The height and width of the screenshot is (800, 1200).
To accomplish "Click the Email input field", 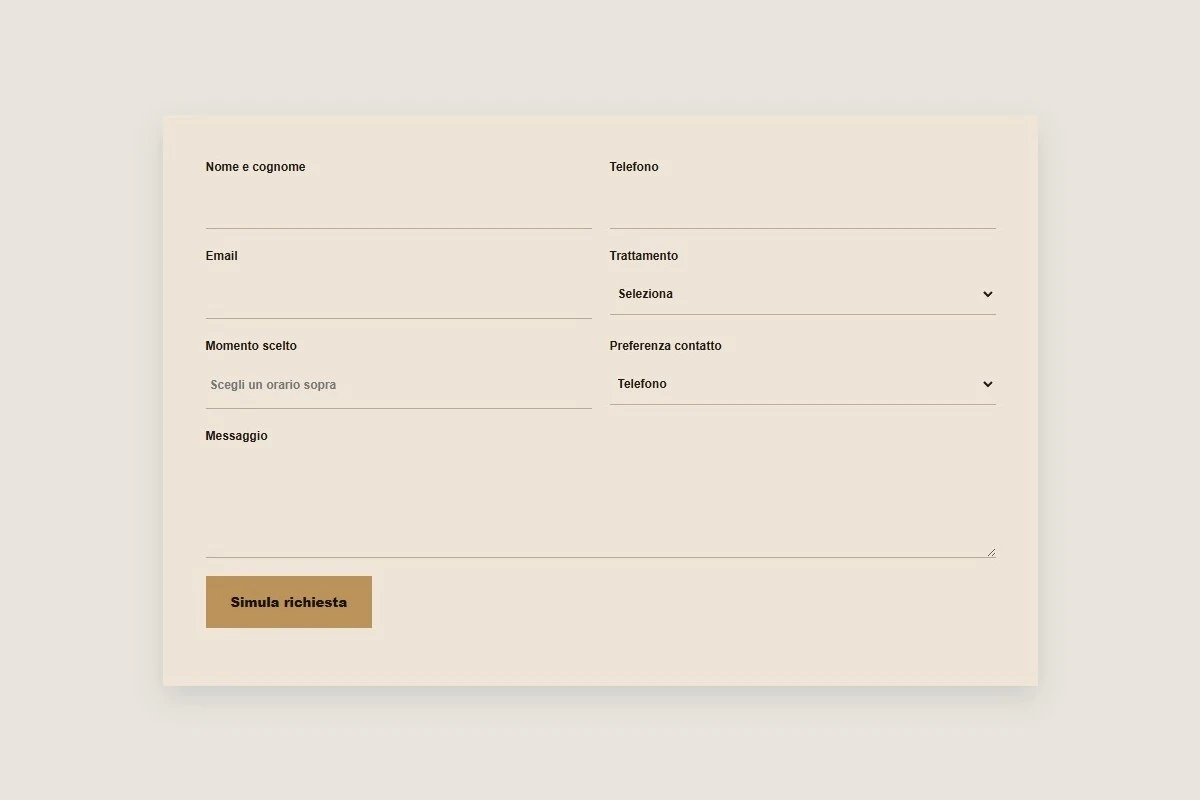I will (398, 295).
